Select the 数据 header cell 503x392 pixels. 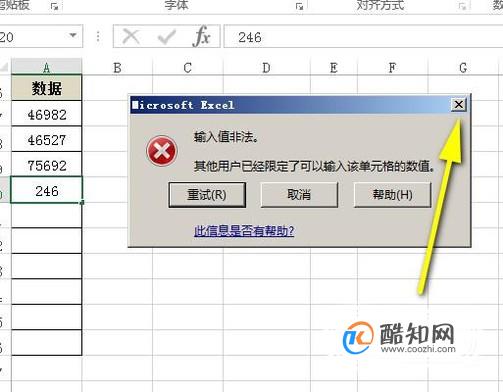coord(47,88)
